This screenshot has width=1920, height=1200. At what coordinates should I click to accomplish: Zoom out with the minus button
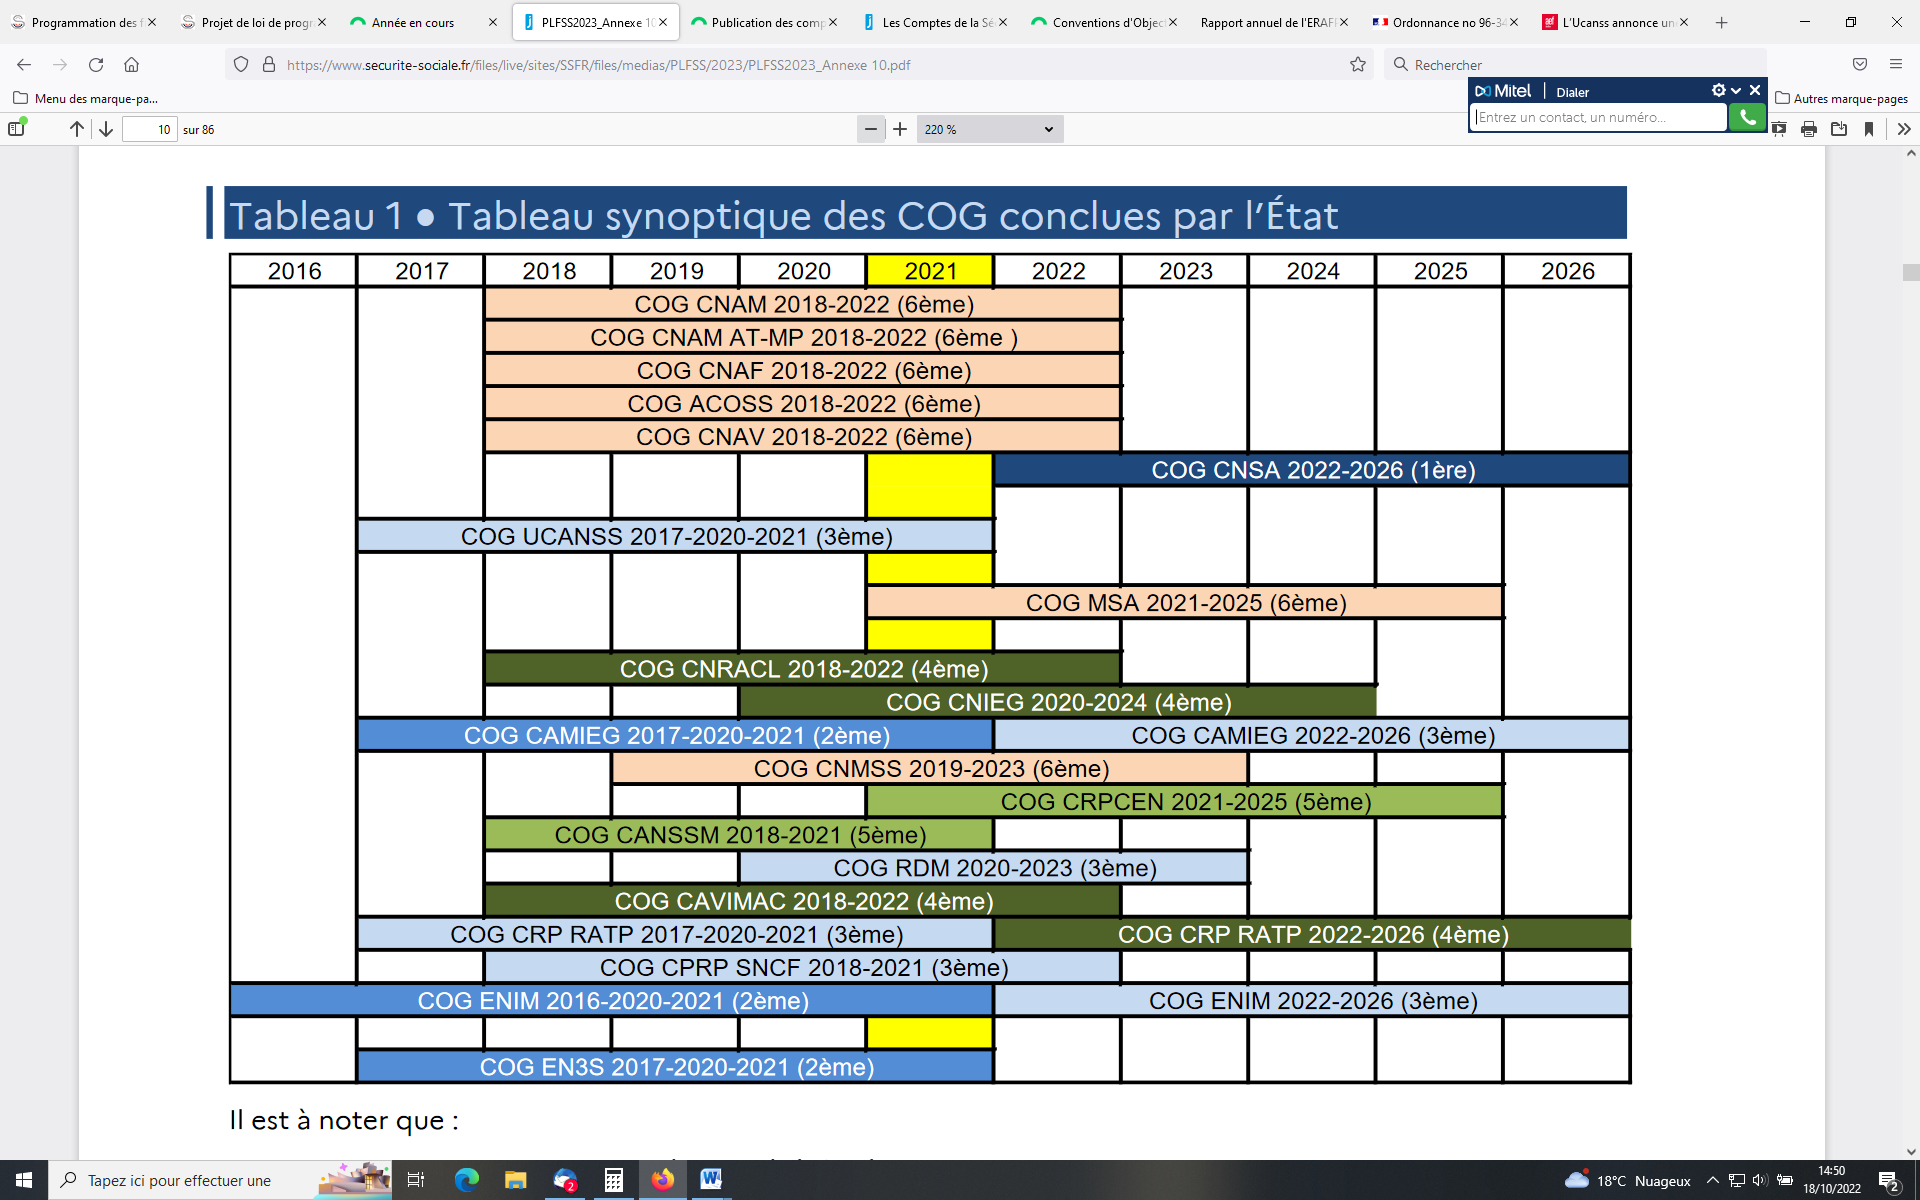coord(870,129)
